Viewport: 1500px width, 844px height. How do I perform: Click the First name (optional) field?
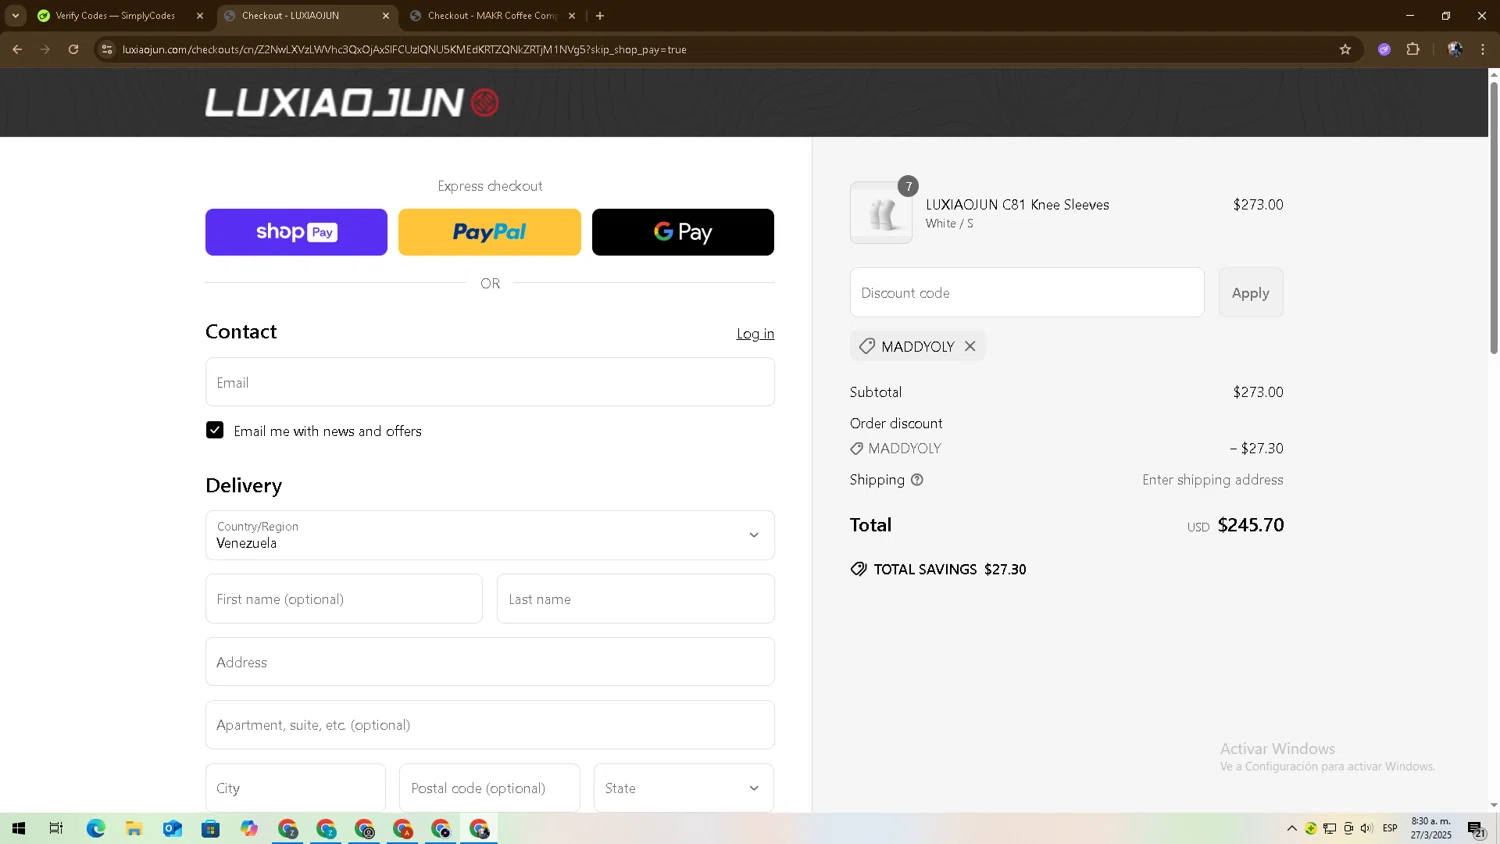344,599
